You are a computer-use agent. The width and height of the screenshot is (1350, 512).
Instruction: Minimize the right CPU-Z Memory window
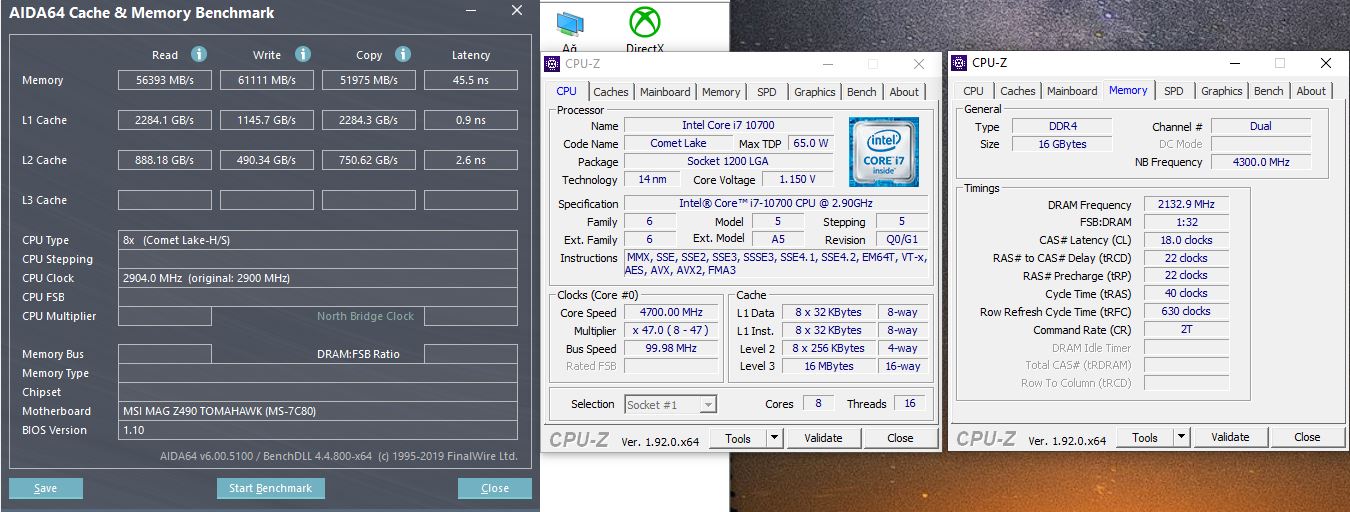tap(1233, 63)
